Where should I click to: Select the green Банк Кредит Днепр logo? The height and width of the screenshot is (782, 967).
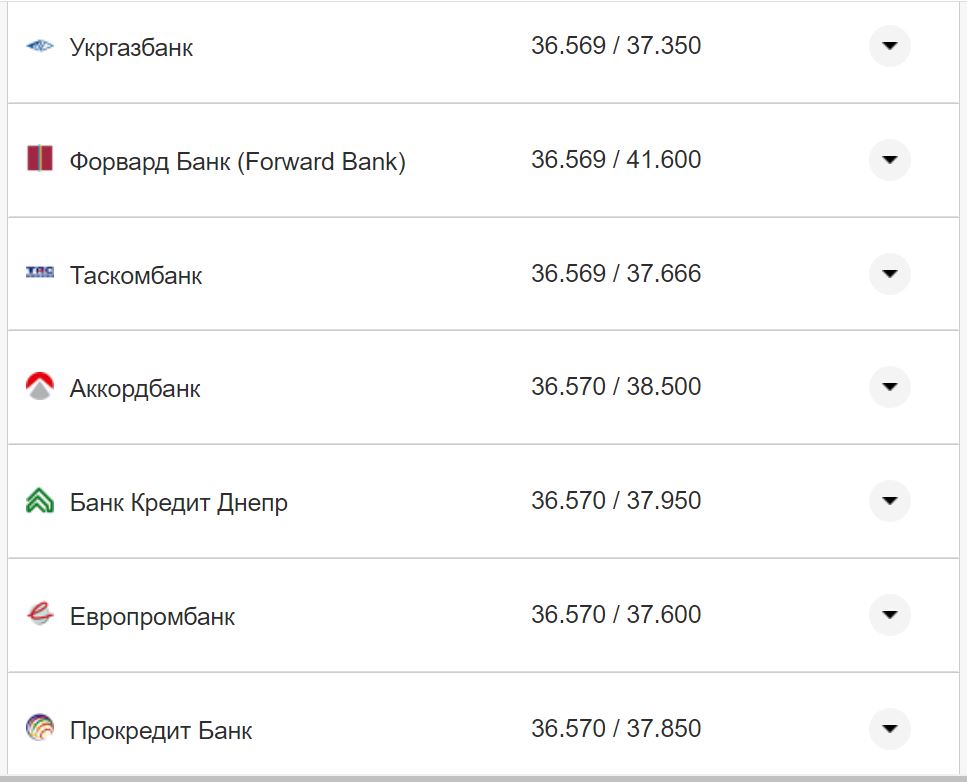coord(39,500)
